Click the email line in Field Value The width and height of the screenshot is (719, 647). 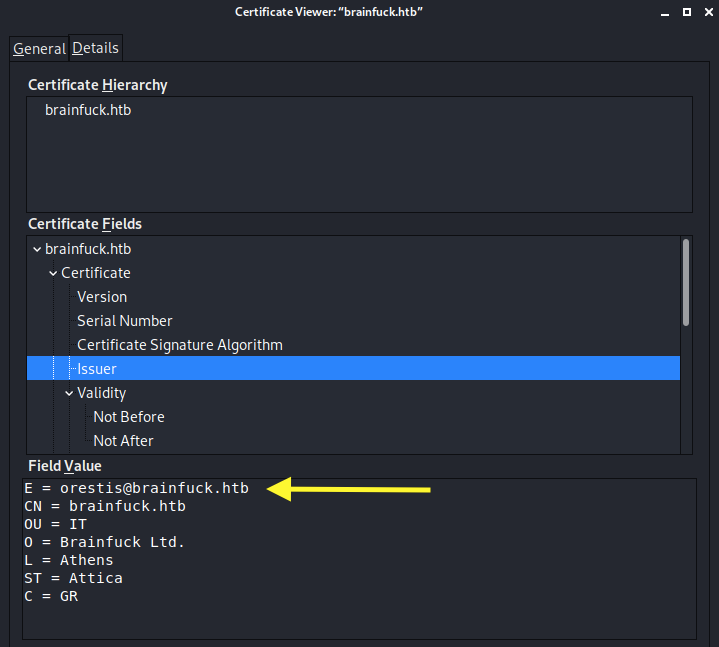point(137,488)
